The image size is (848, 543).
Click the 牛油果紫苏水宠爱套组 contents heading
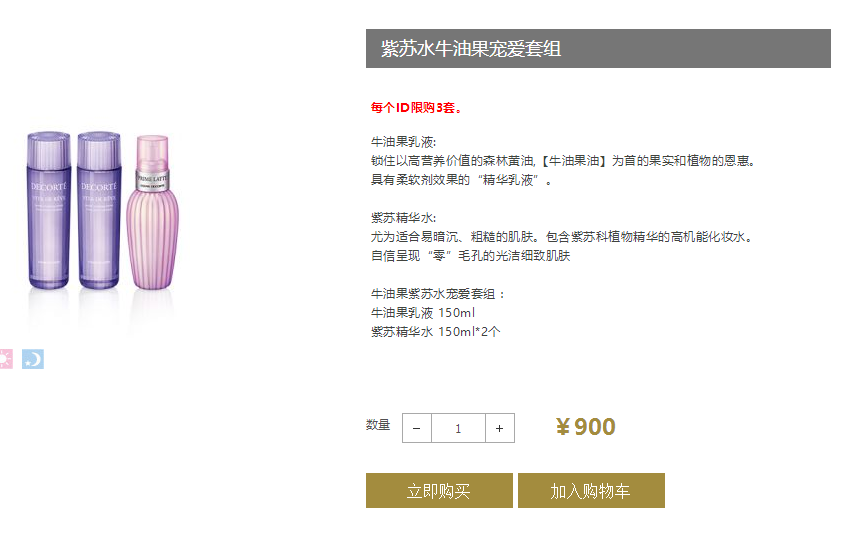pyautogui.click(x=439, y=294)
